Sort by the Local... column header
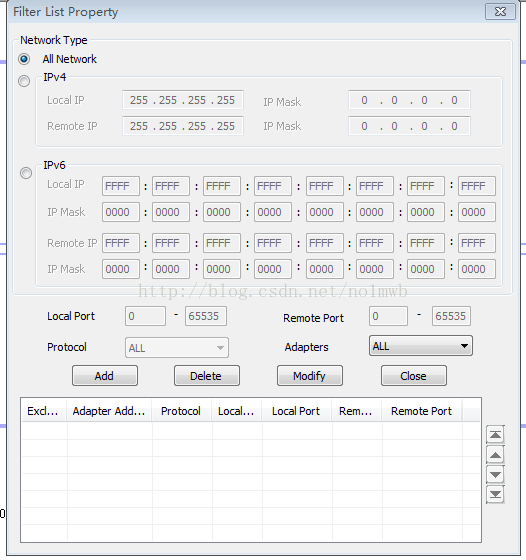Viewport: 526px width, 560px height. [237, 411]
